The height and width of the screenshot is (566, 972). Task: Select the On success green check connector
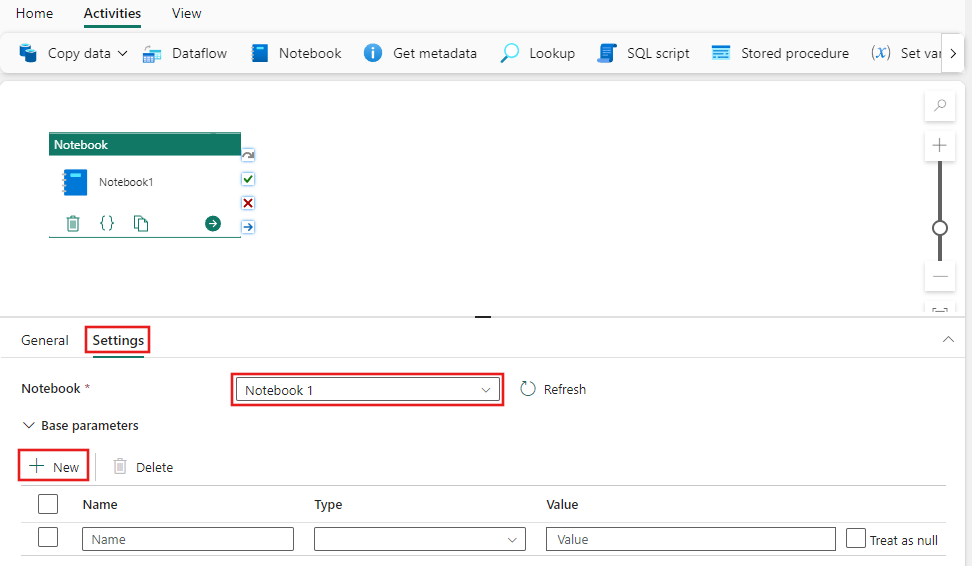[x=248, y=179]
